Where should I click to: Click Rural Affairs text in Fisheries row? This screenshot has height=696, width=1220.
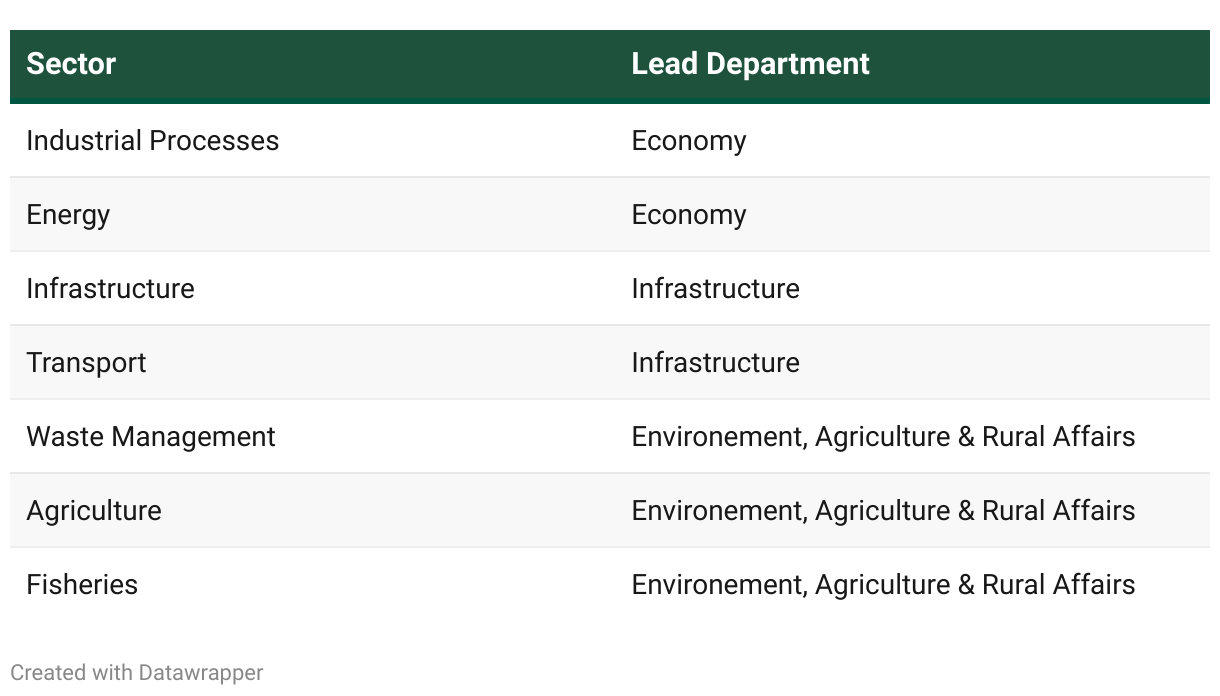point(1058,585)
